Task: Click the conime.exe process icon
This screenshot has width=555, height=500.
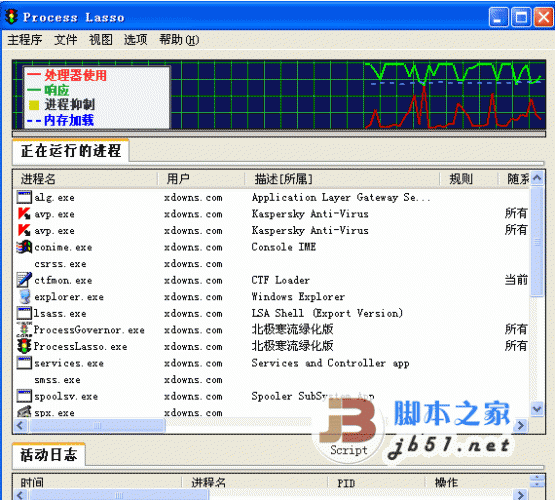Action: [24, 247]
